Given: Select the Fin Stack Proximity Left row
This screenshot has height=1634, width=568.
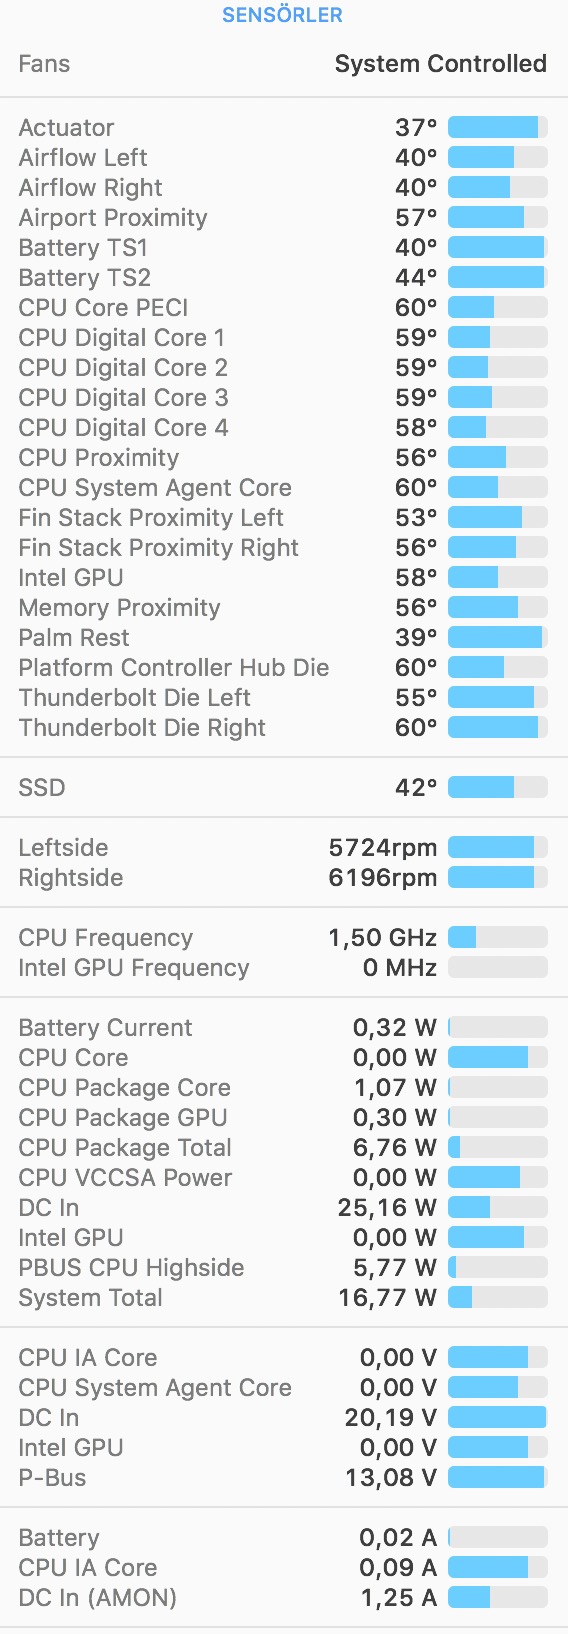Looking at the screenshot, I should (x=284, y=518).
